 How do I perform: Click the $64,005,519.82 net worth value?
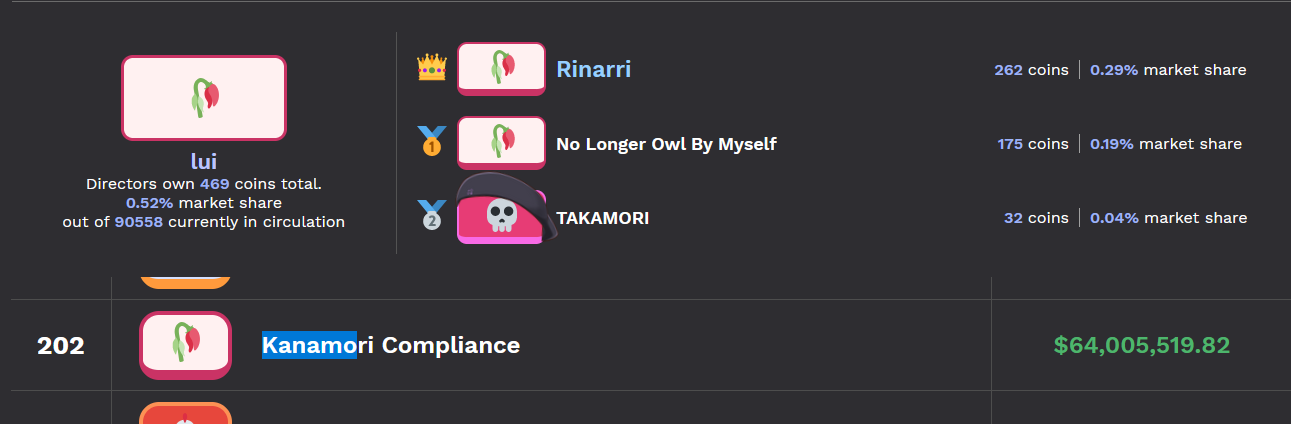1142,345
